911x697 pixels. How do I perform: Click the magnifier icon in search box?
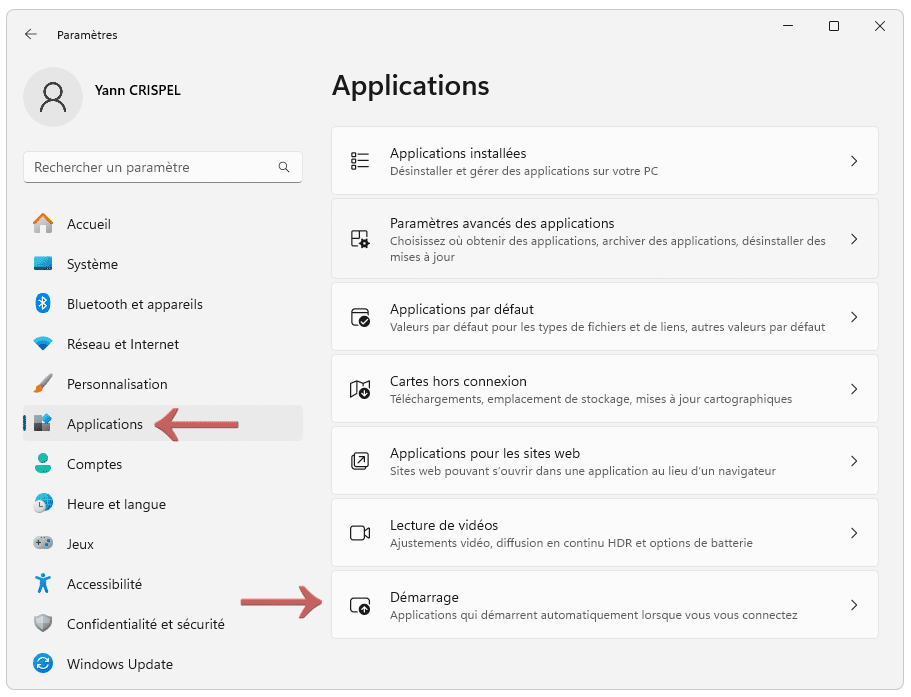284,168
